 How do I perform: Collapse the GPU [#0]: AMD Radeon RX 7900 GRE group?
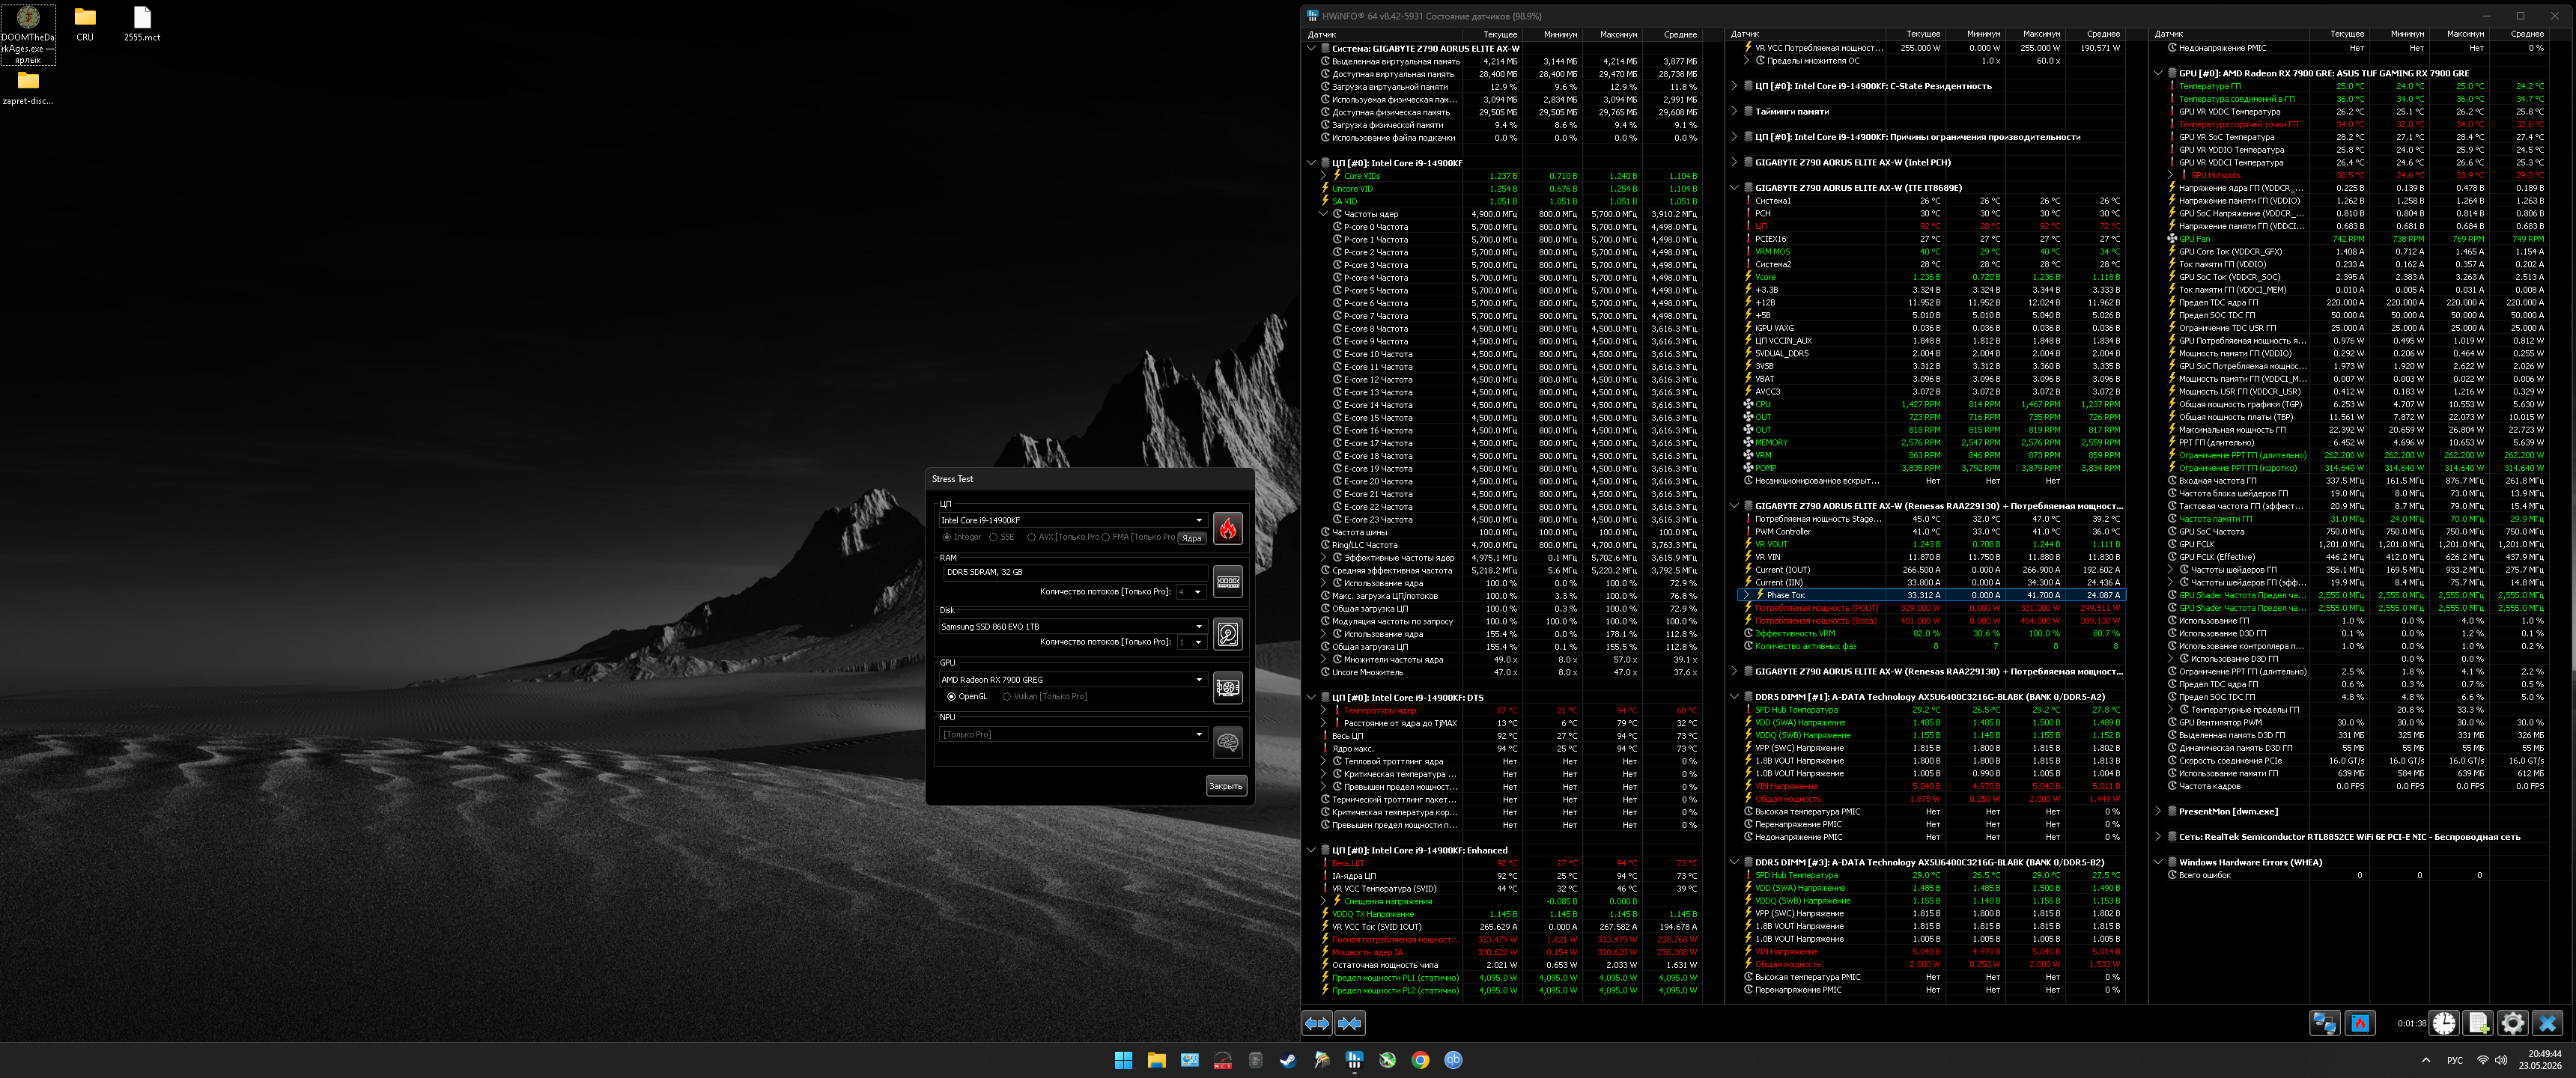2159,73
